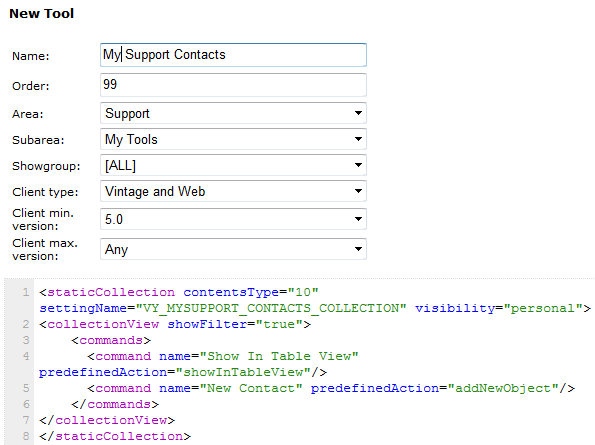Expand the Client type dropdown (Vintage and Web)
The height and width of the screenshot is (445, 595).
click(x=233, y=191)
